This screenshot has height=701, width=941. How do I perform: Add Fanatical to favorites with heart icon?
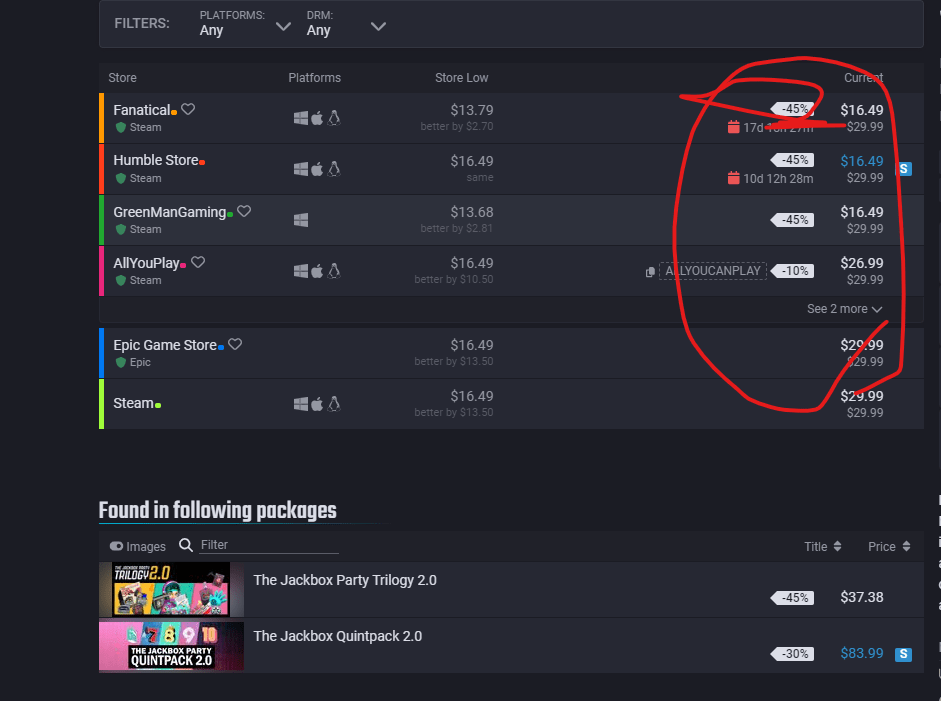(x=188, y=109)
